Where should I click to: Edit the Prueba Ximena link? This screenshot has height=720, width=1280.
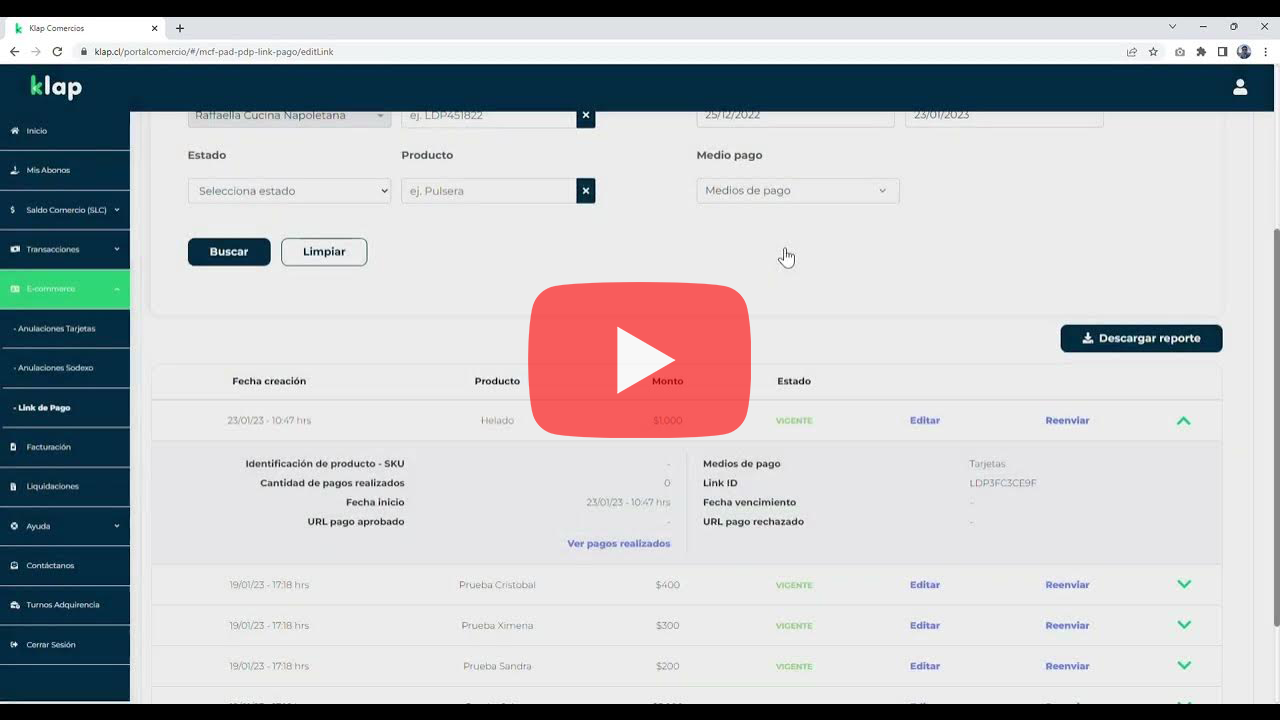pyautogui.click(x=925, y=626)
